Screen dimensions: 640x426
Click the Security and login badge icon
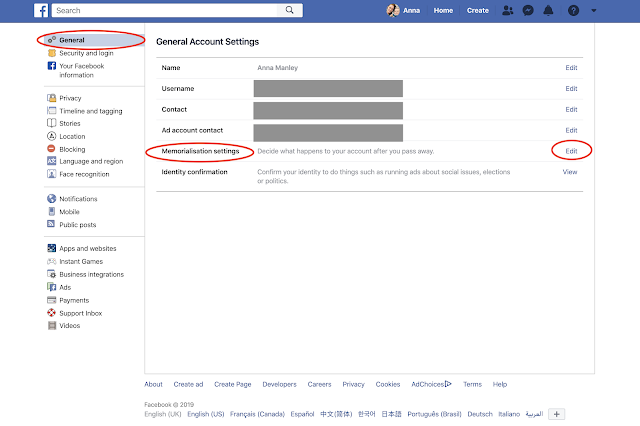[x=51, y=53]
